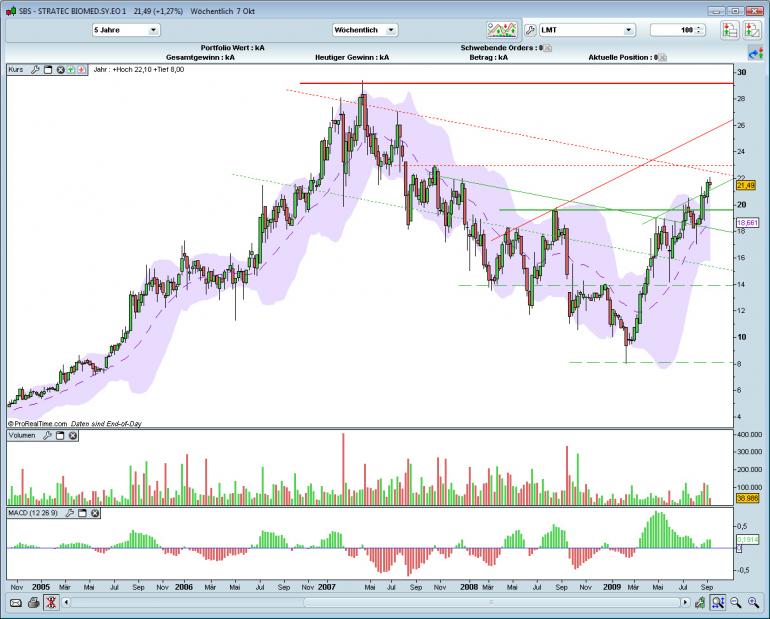The width and height of the screenshot is (770, 619).
Task: Click Jahr Hoch 22,10 Tief 8,00 text
Action: [x=139, y=70]
